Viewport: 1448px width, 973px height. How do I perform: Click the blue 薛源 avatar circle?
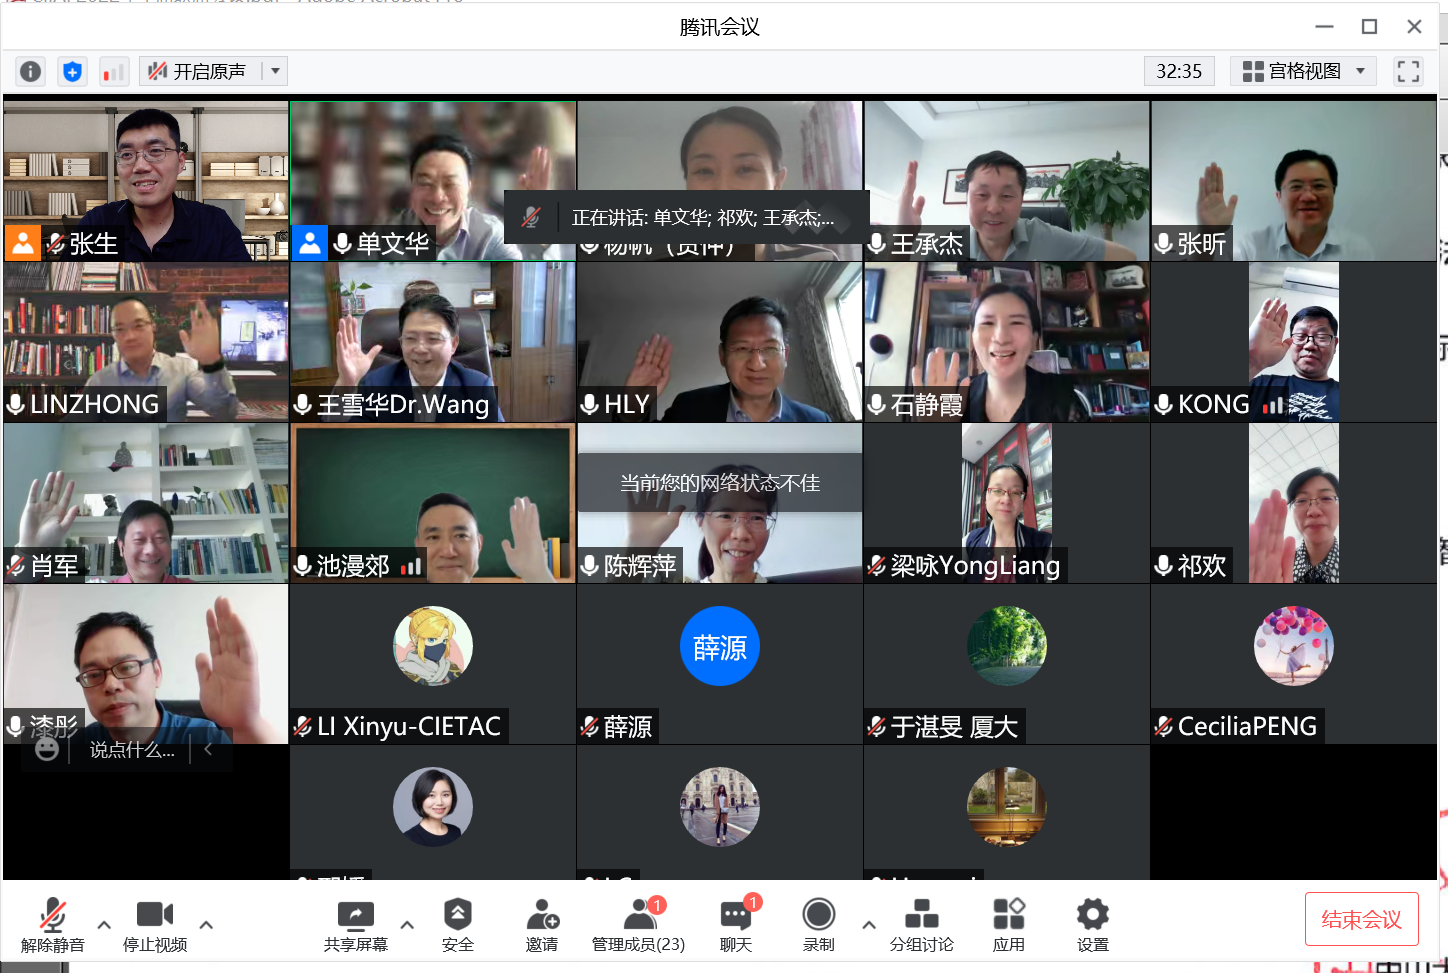coord(720,646)
